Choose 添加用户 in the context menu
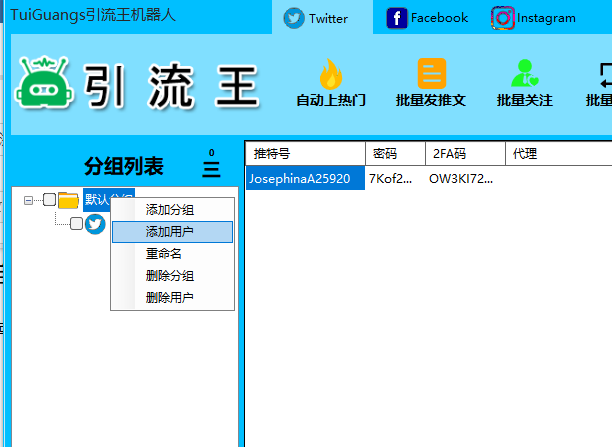 click(x=170, y=232)
